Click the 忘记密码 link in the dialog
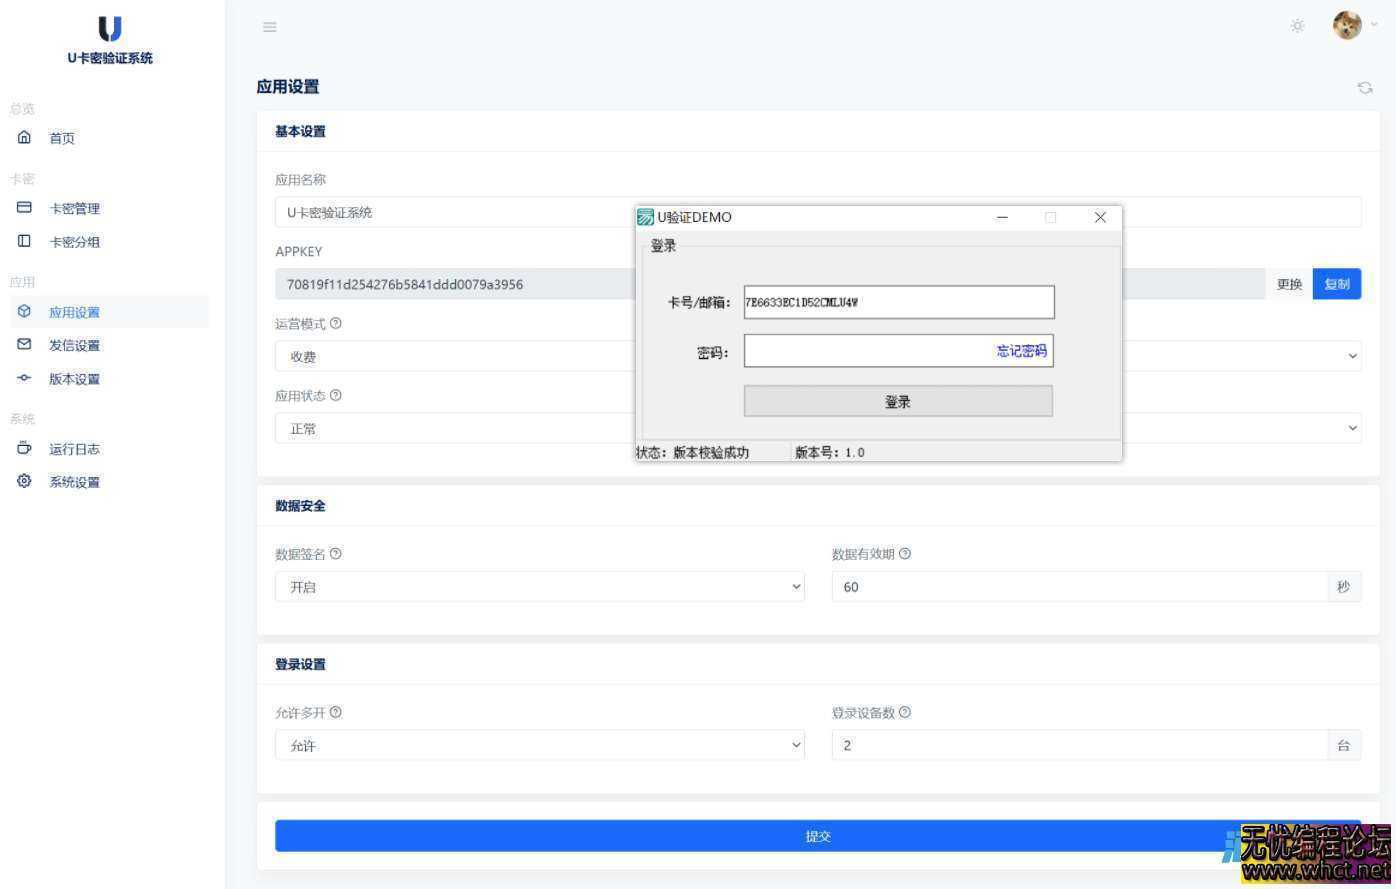 [1020, 351]
